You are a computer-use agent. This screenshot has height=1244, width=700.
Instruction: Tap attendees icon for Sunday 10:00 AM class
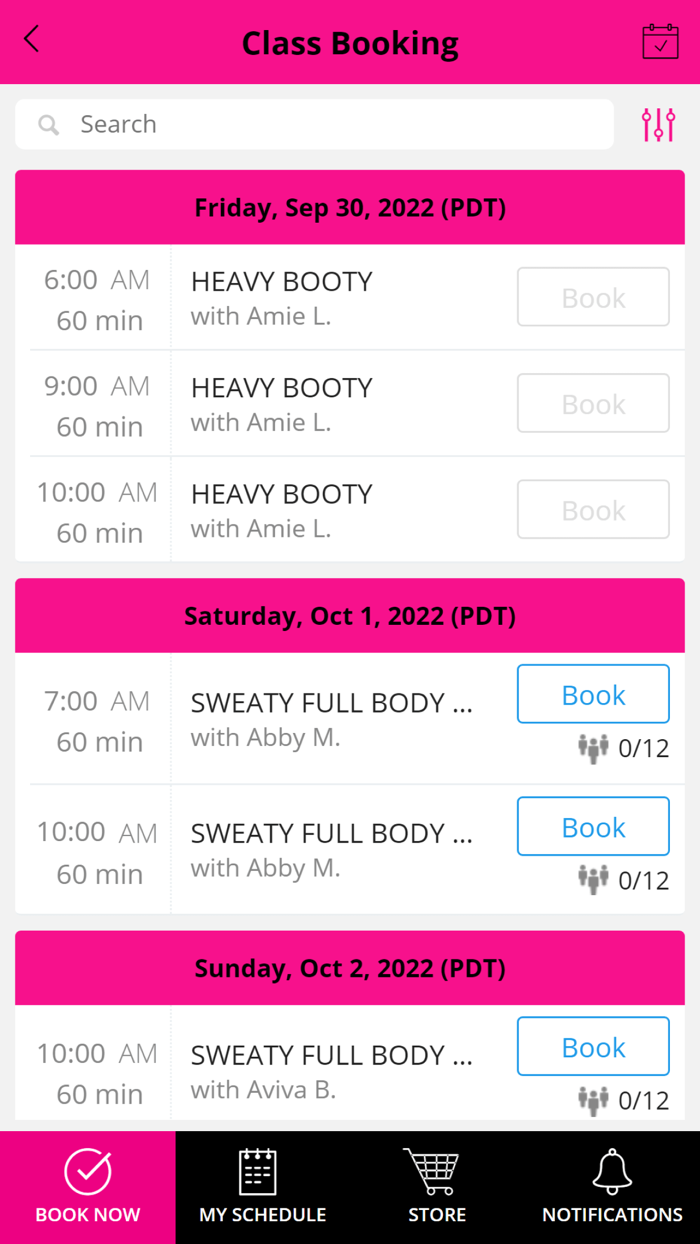pyautogui.click(x=593, y=1101)
